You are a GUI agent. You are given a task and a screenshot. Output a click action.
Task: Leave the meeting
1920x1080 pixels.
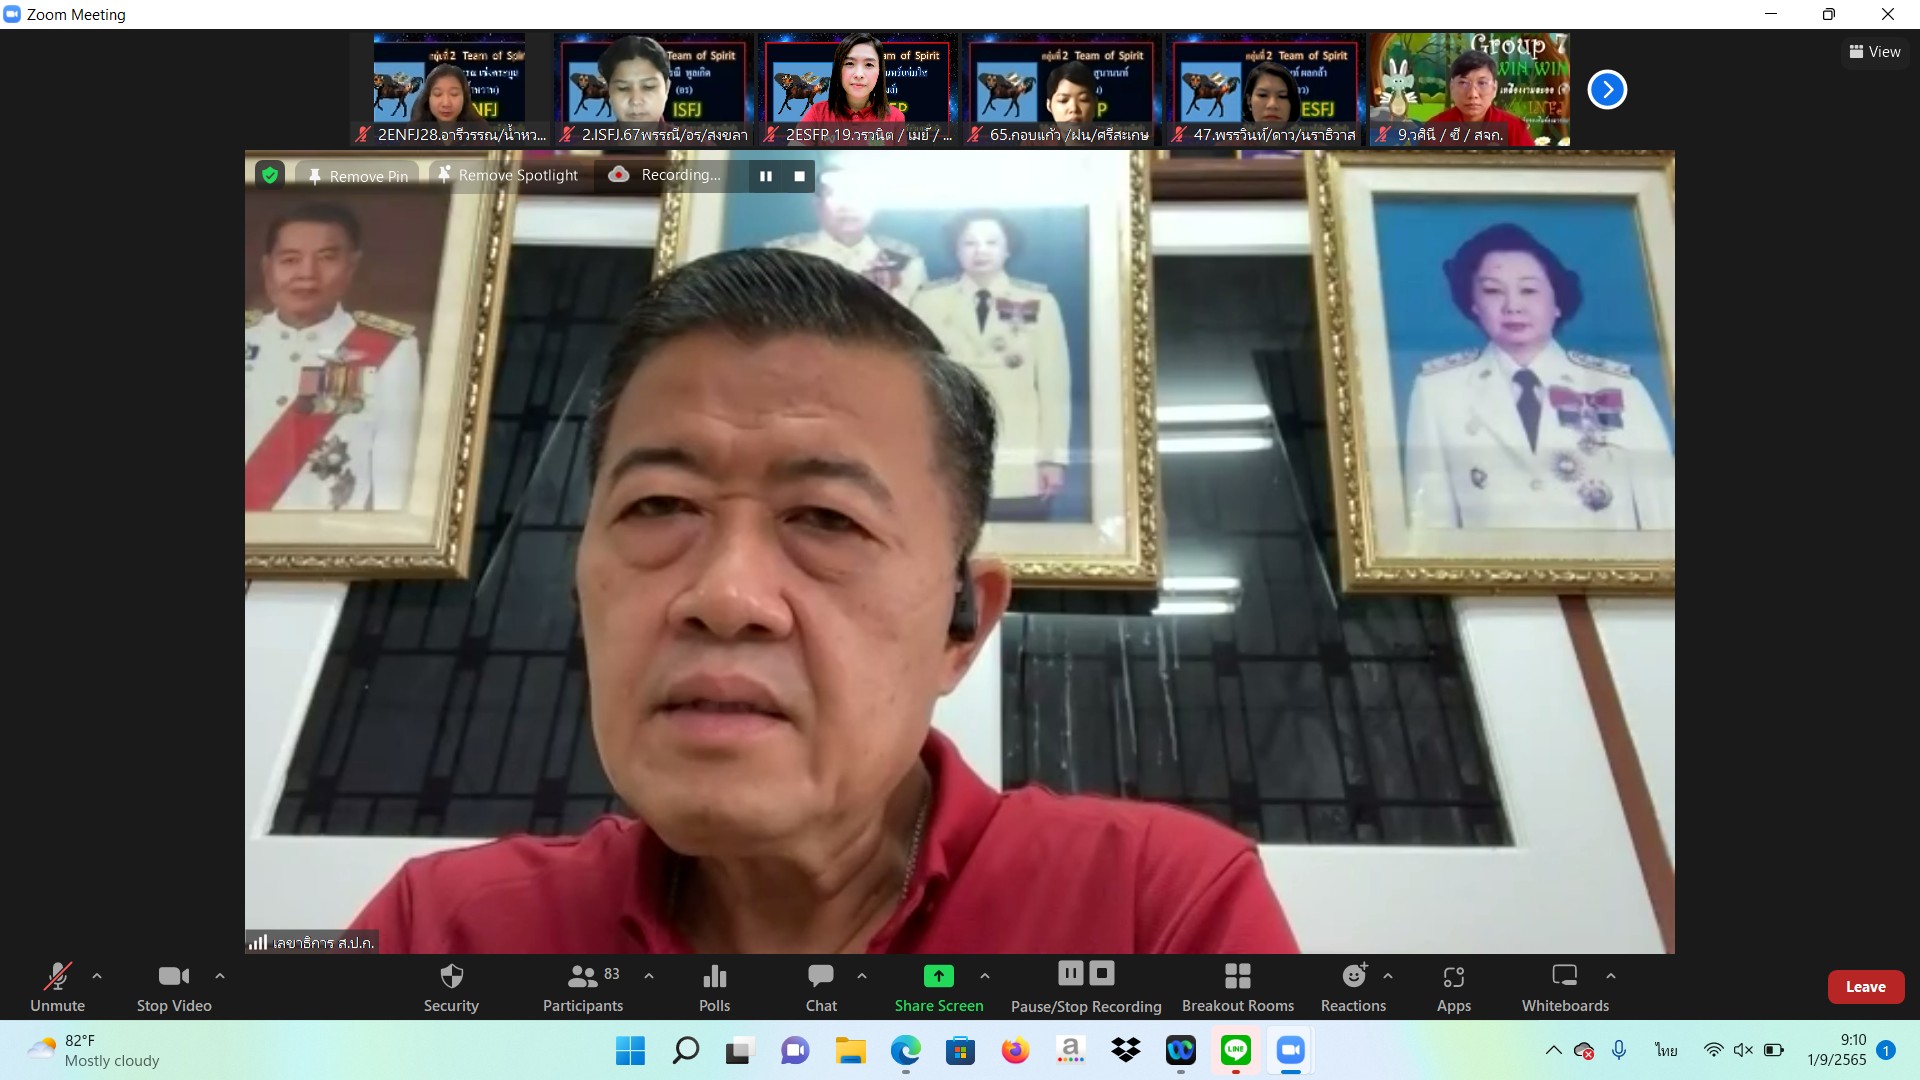point(1865,986)
